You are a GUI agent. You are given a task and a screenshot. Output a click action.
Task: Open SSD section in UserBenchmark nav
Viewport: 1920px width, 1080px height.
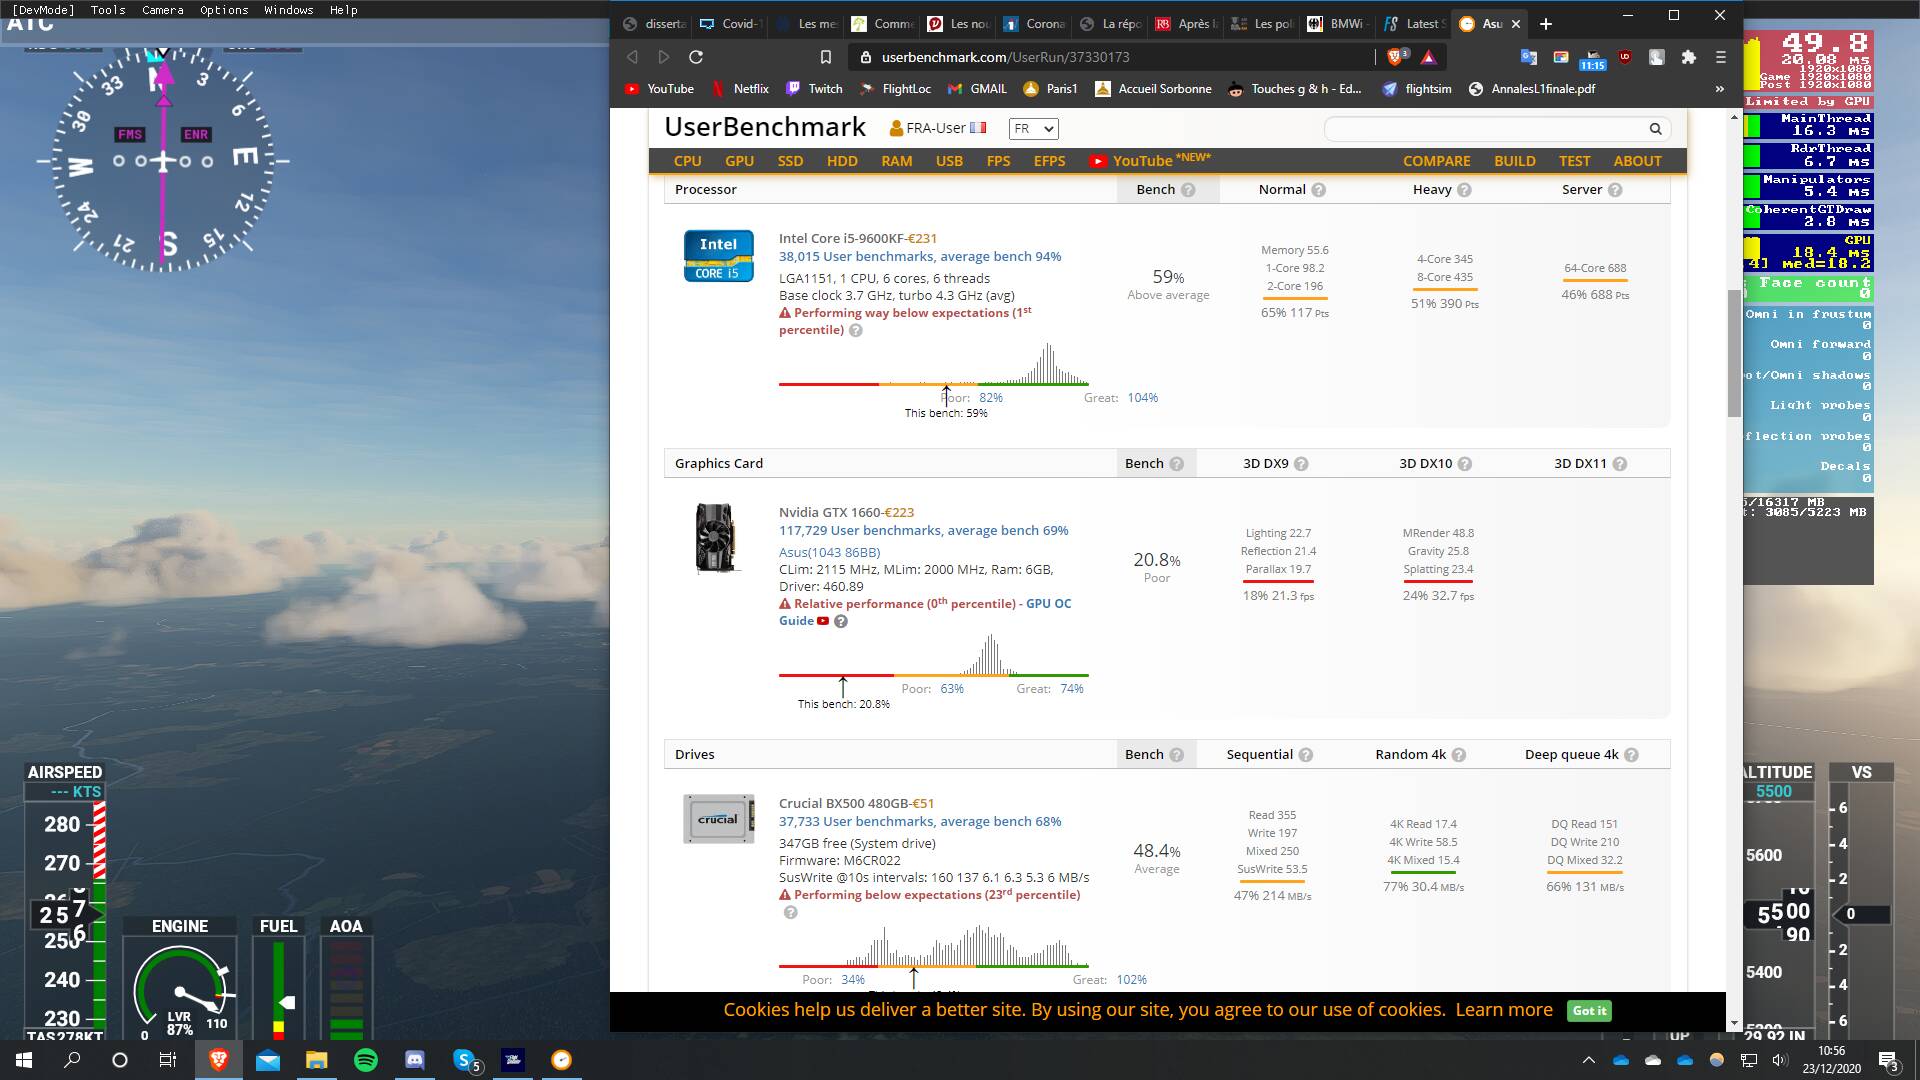790,161
